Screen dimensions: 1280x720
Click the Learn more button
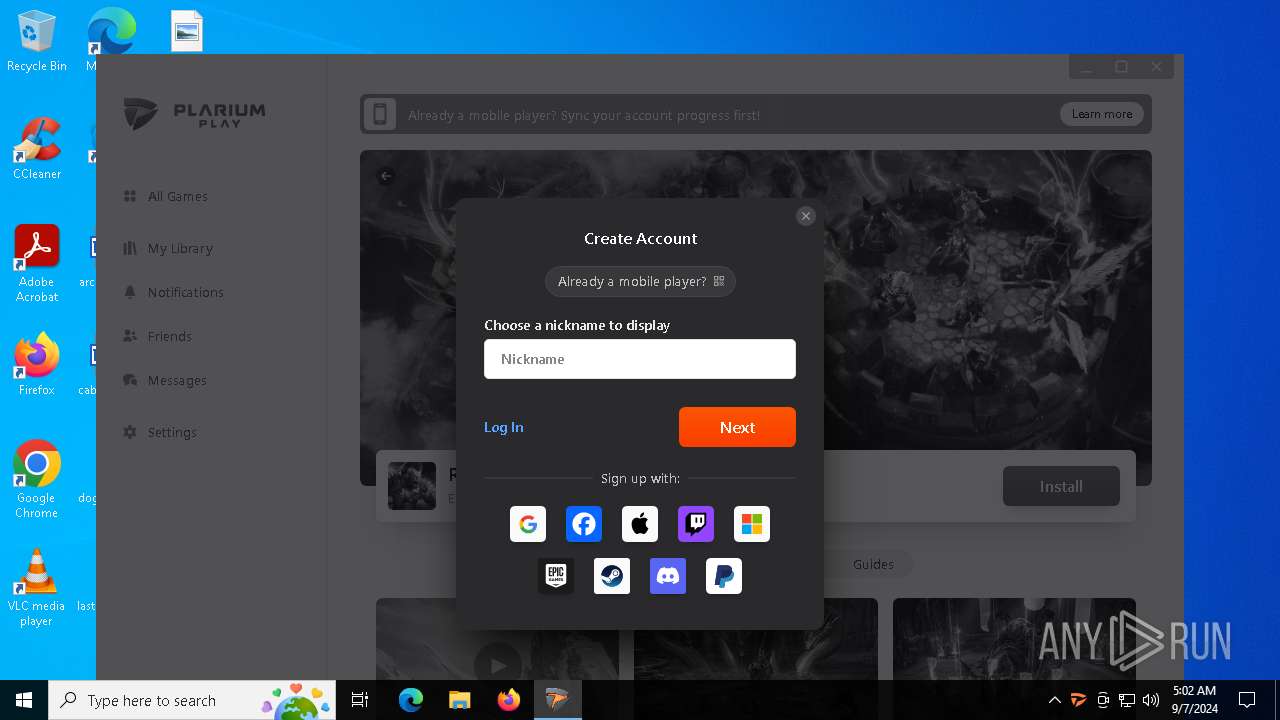[1102, 114]
